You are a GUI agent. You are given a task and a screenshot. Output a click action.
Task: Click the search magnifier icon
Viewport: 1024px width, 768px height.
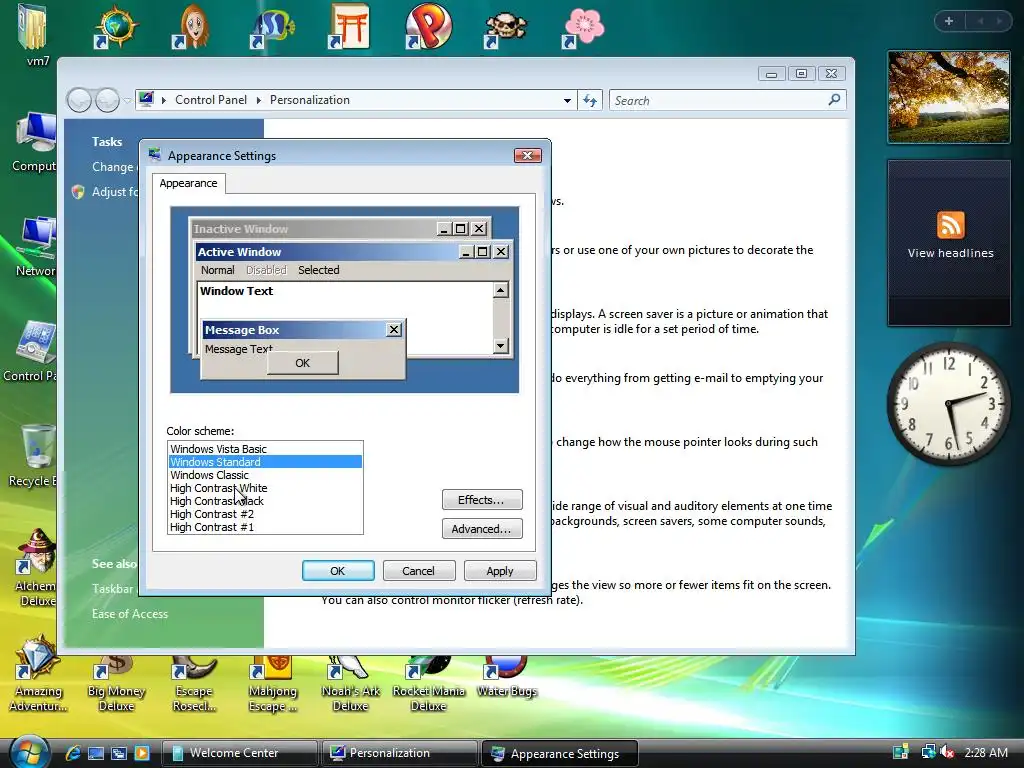(834, 100)
